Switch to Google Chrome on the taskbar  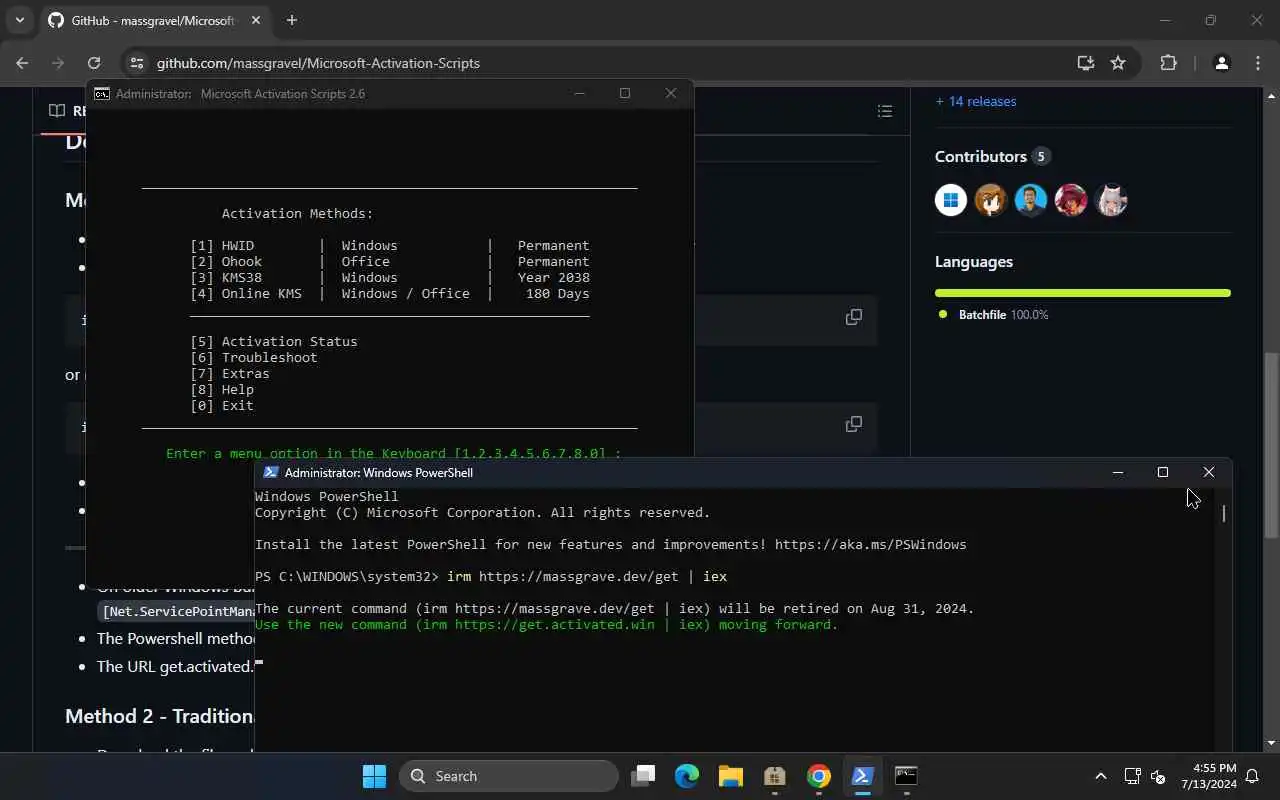click(818, 776)
